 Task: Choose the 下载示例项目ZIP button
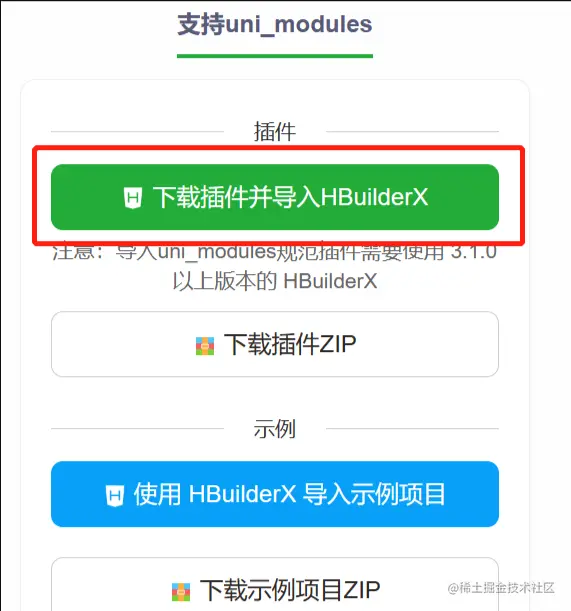tap(275, 584)
